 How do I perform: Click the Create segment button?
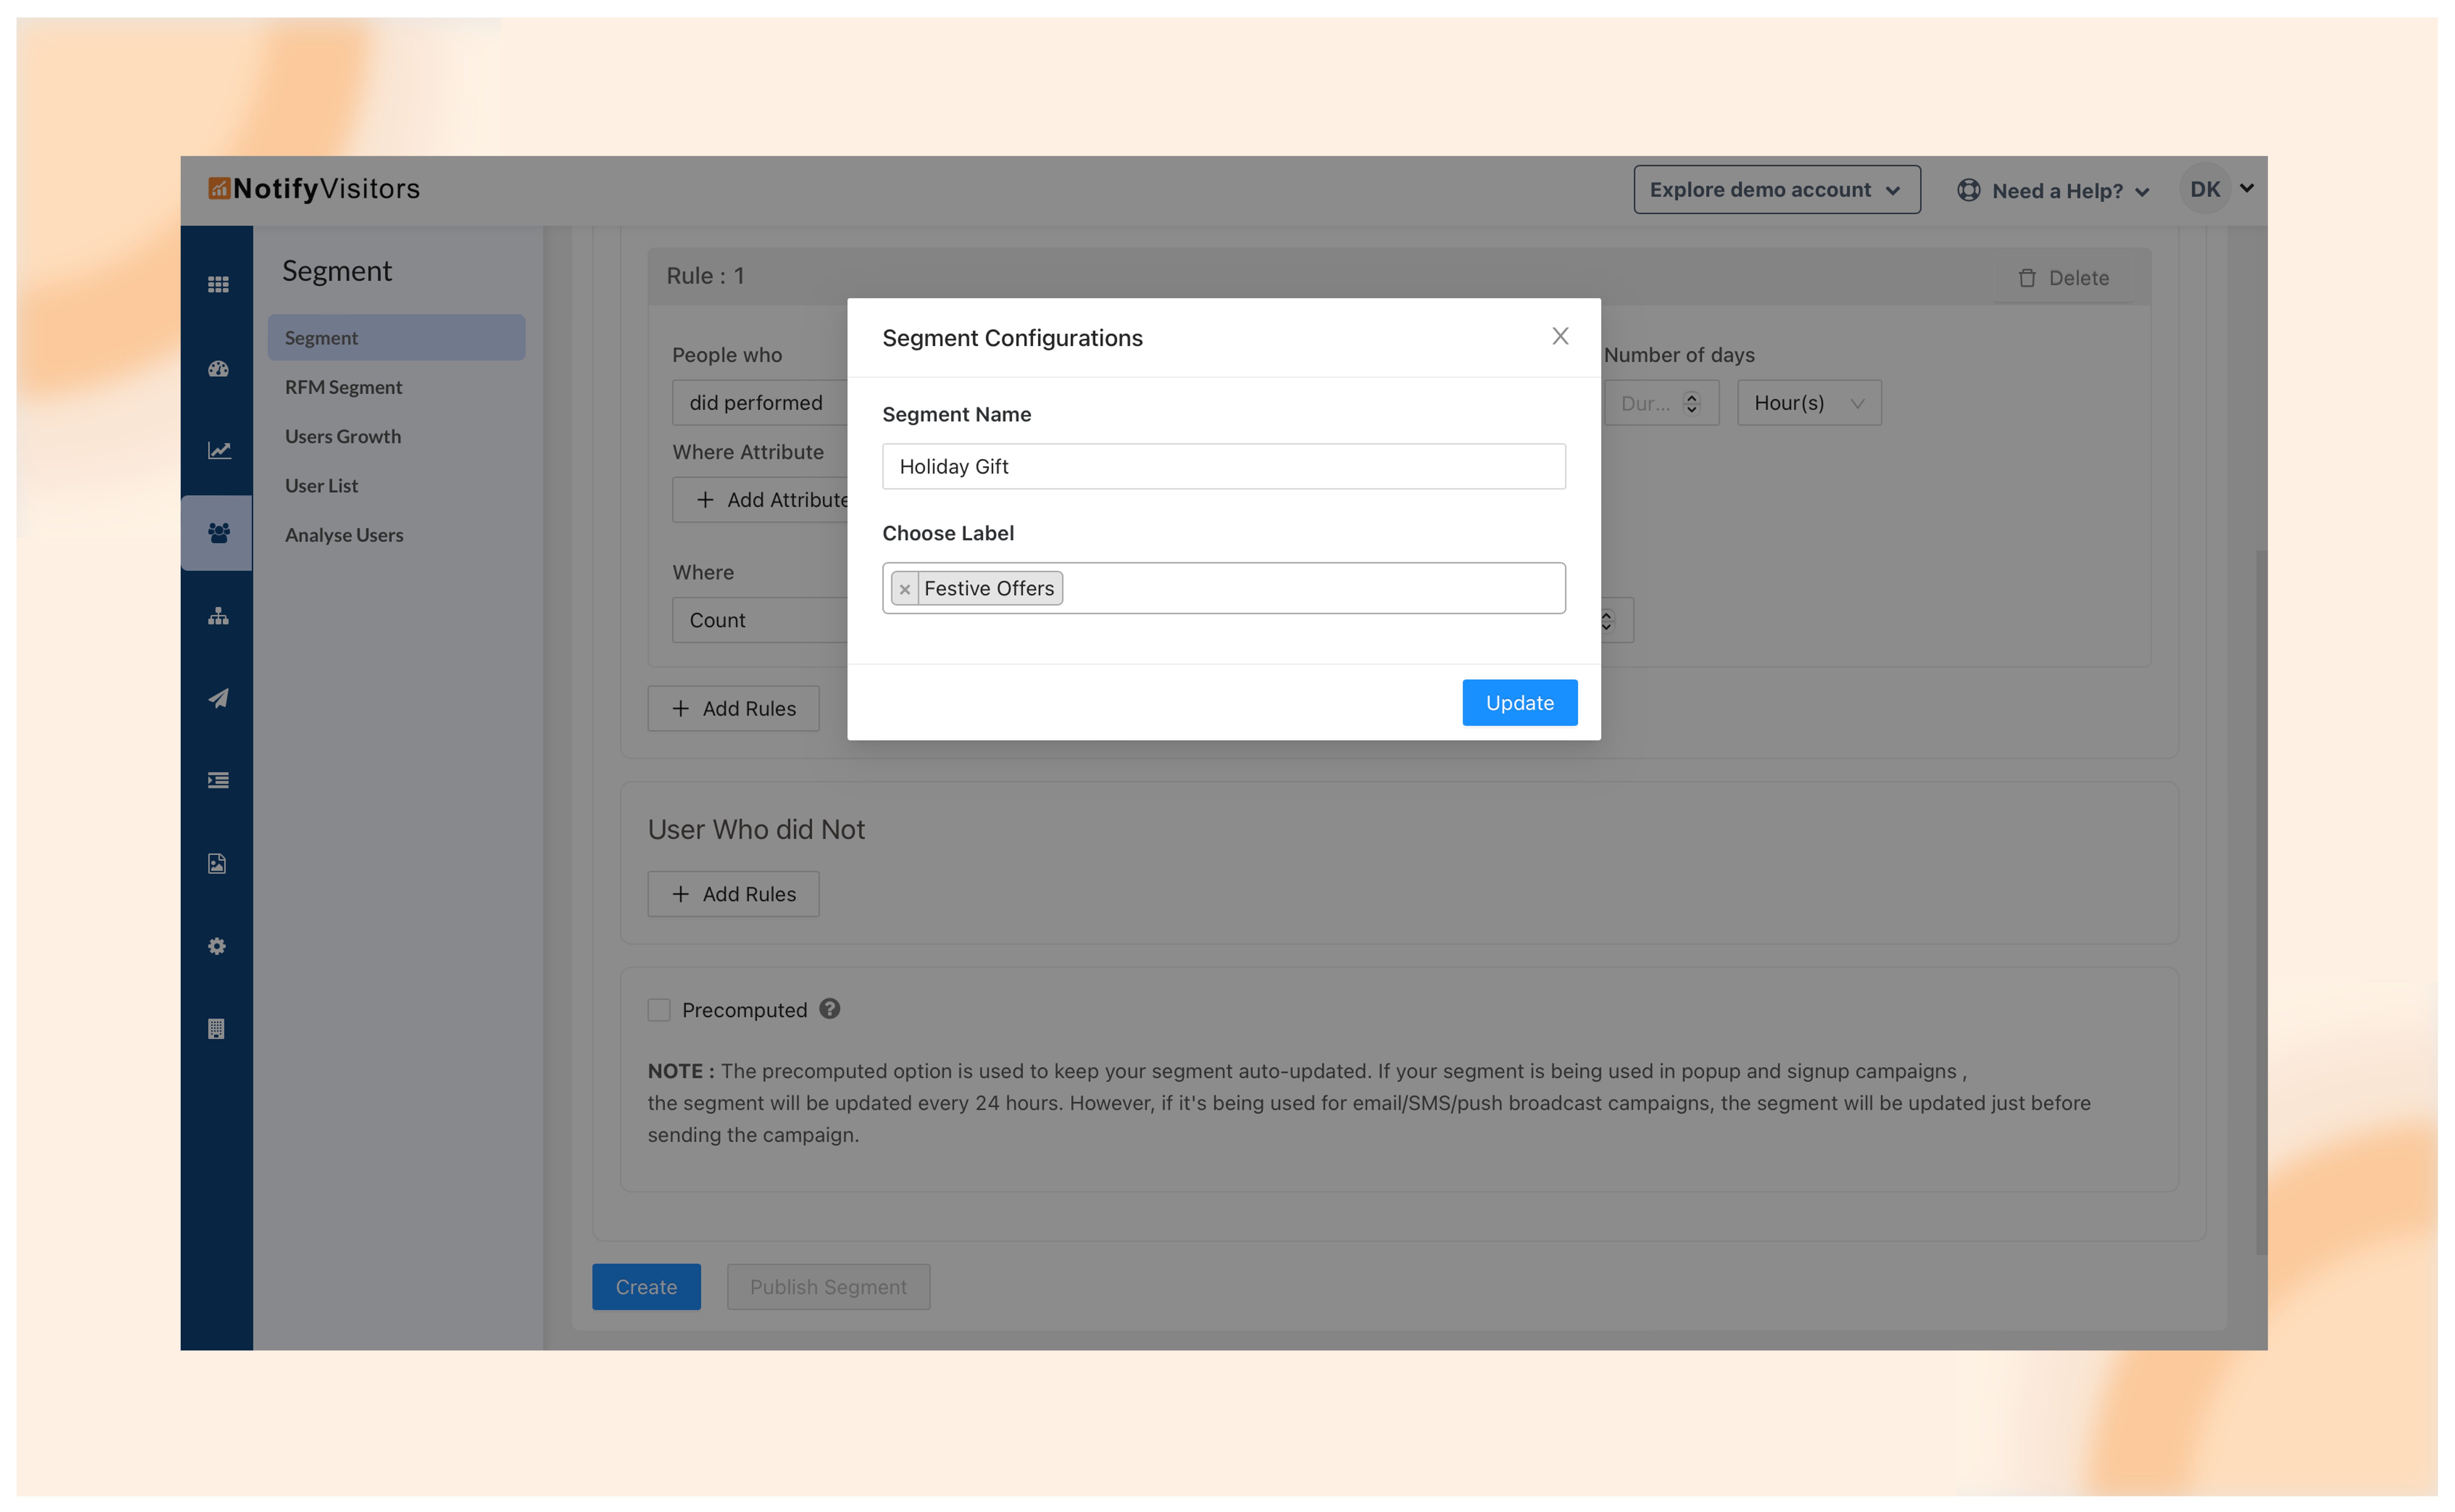pos(647,1286)
